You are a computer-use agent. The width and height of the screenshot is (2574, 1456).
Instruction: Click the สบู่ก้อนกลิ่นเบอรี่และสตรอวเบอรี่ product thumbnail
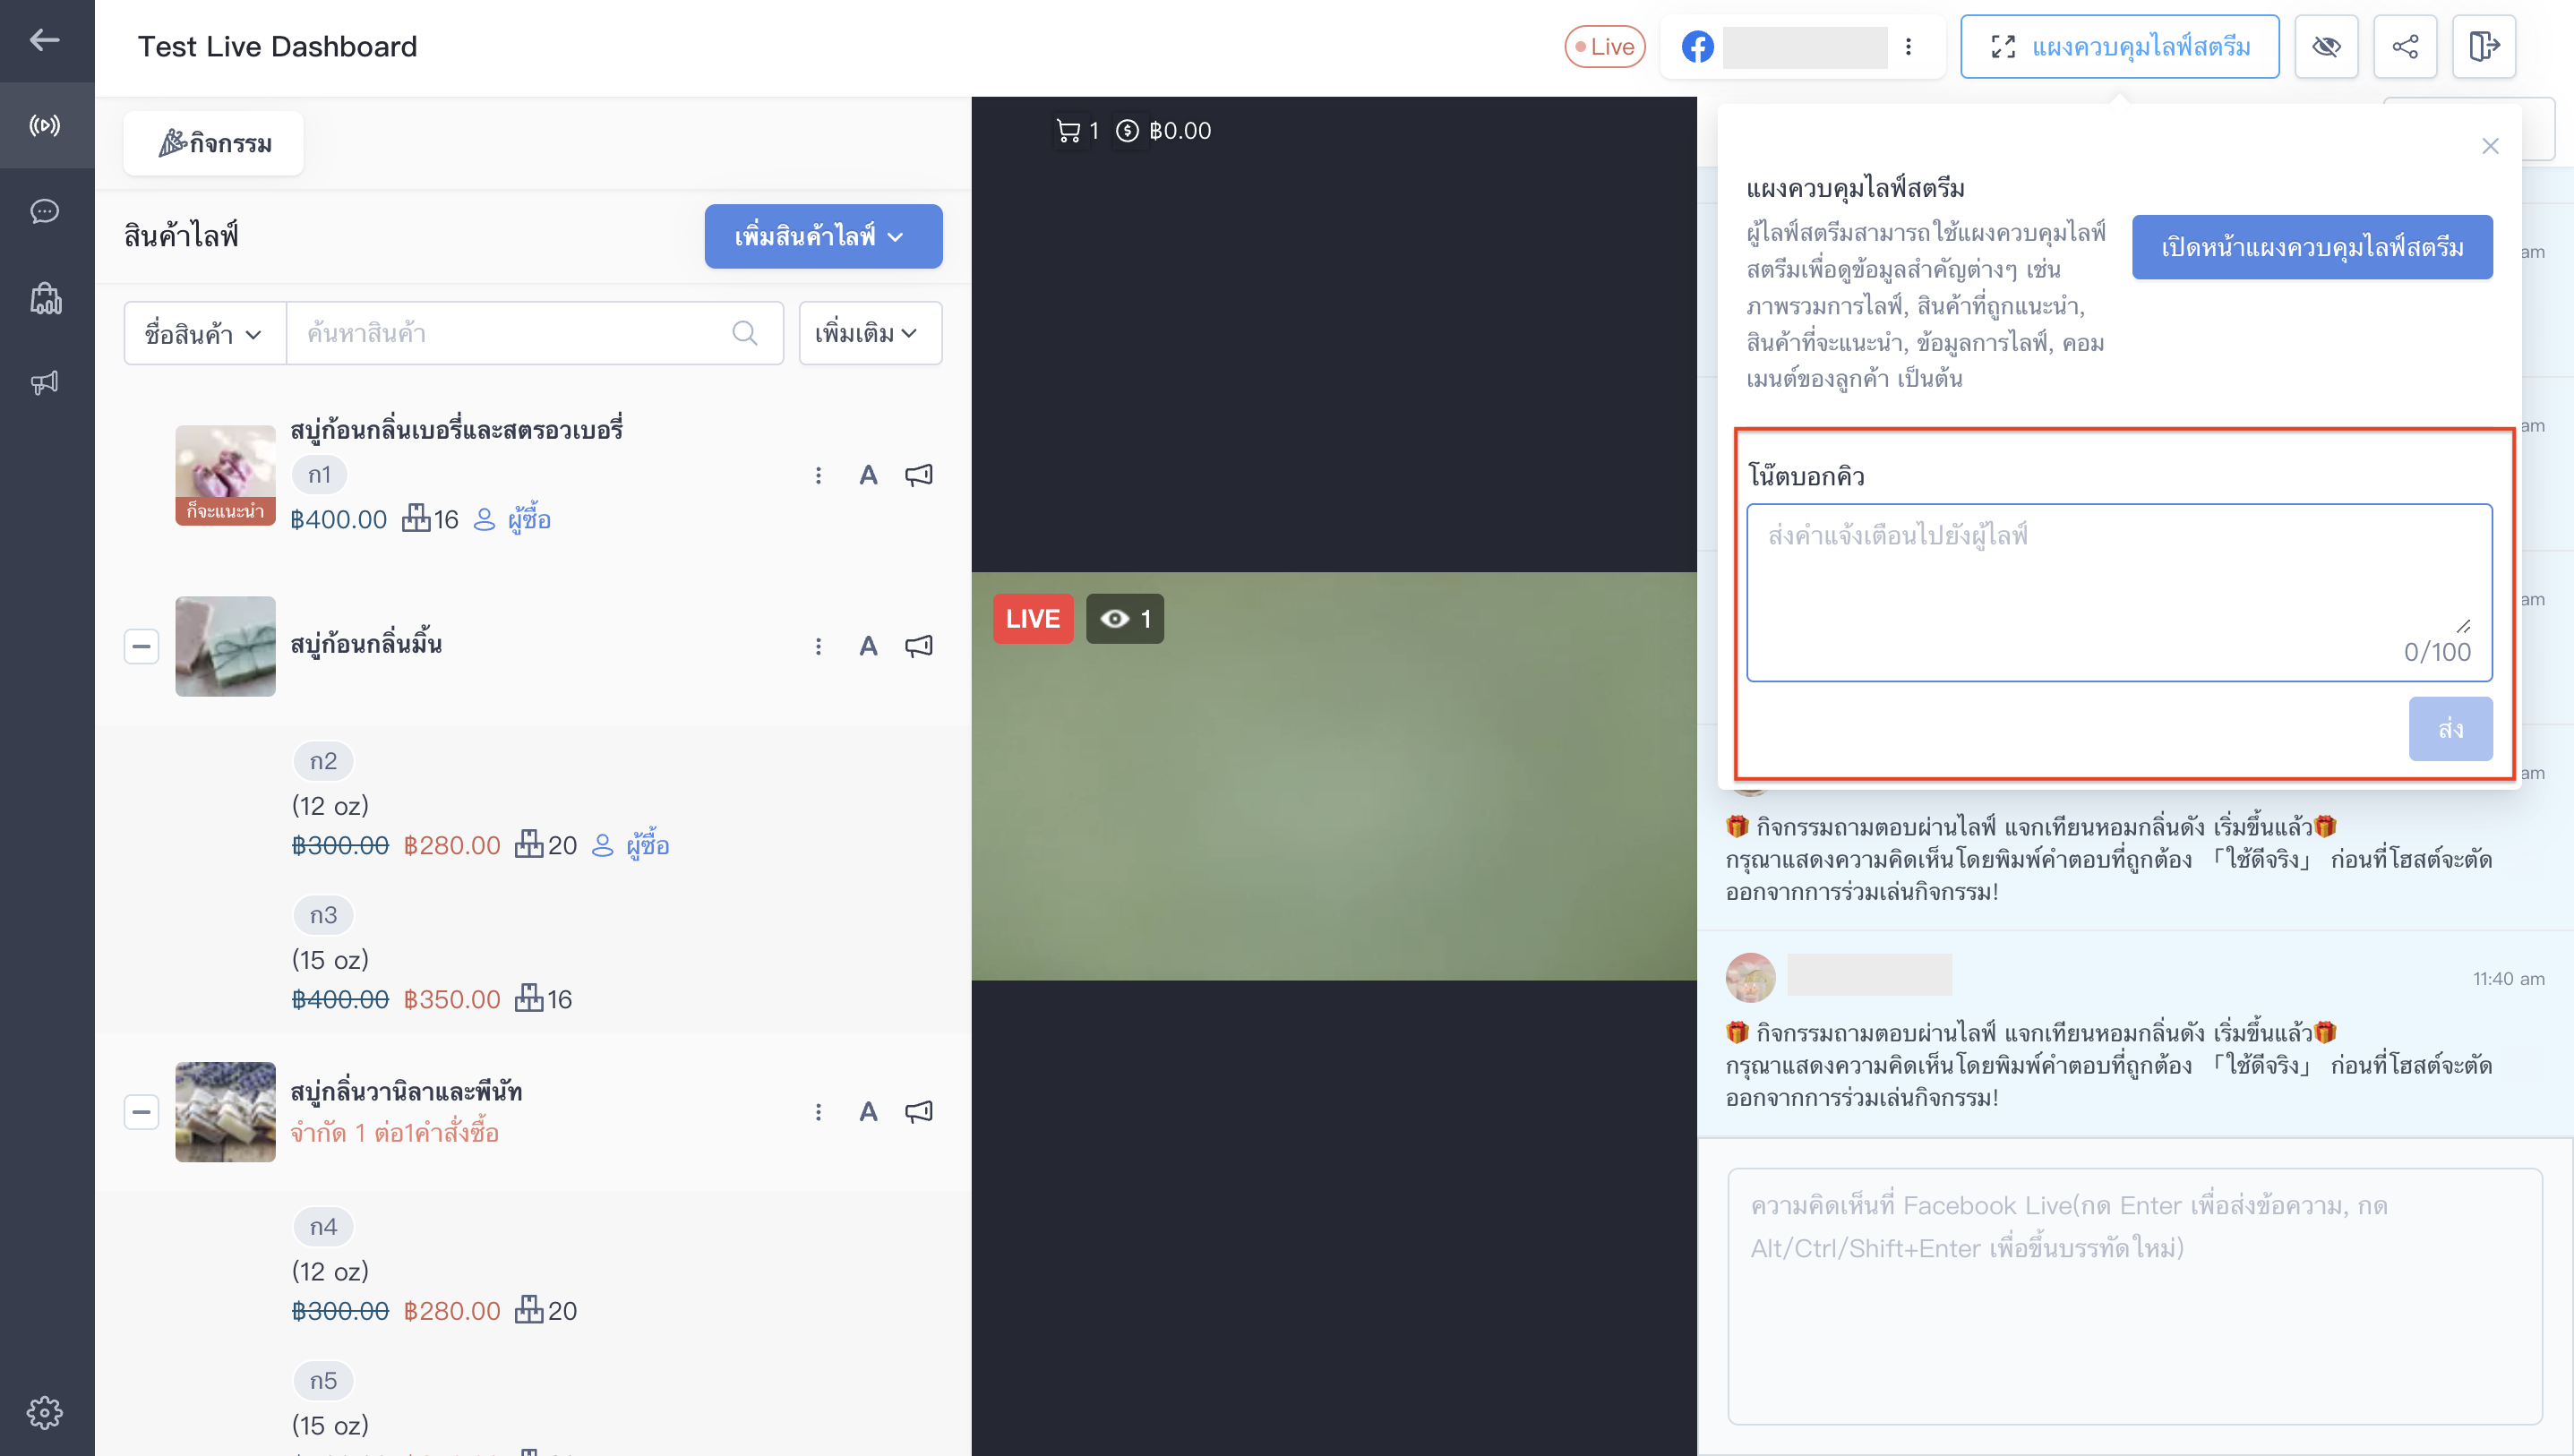(225, 475)
